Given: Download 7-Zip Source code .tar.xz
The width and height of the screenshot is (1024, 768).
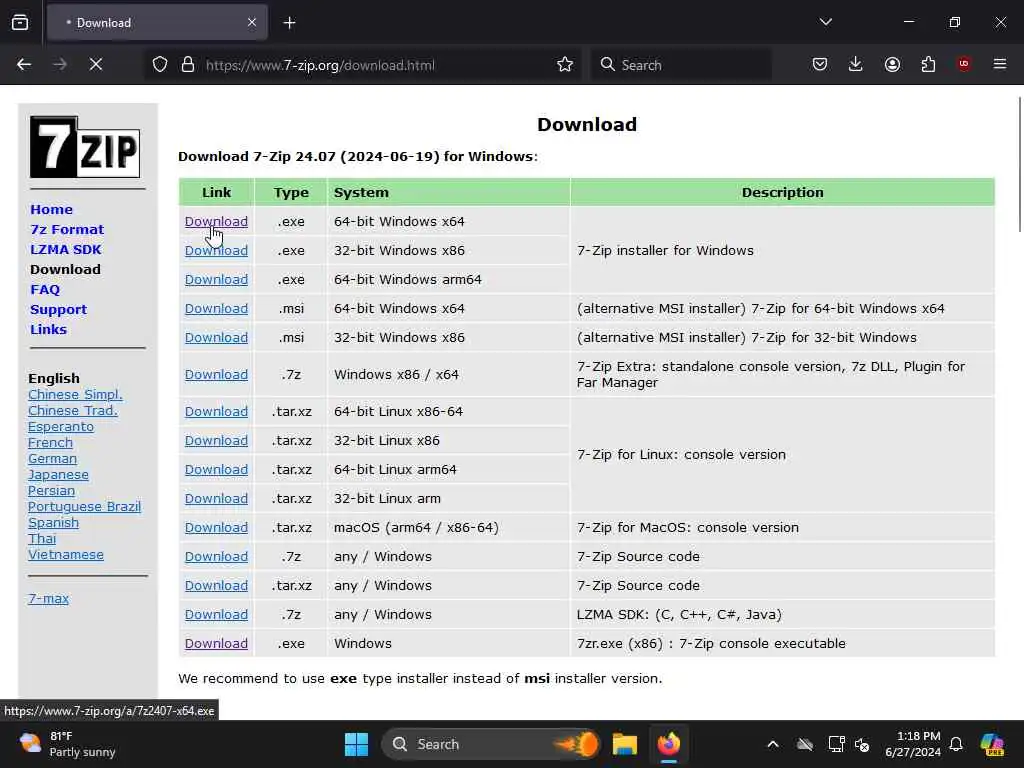Looking at the screenshot, I should 216,586.
